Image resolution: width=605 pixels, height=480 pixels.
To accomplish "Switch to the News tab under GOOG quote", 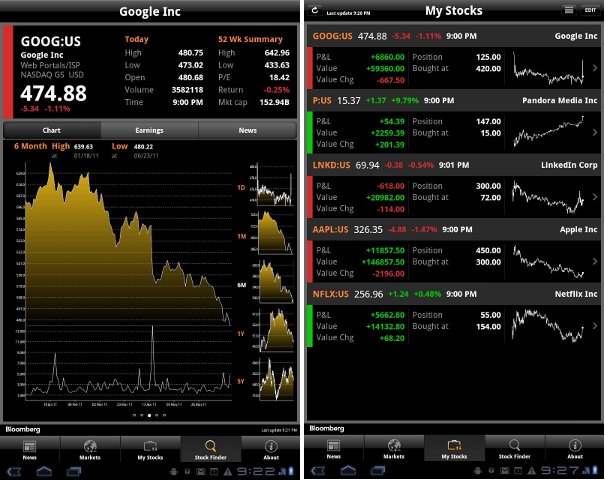I will (x=248, y=130).
